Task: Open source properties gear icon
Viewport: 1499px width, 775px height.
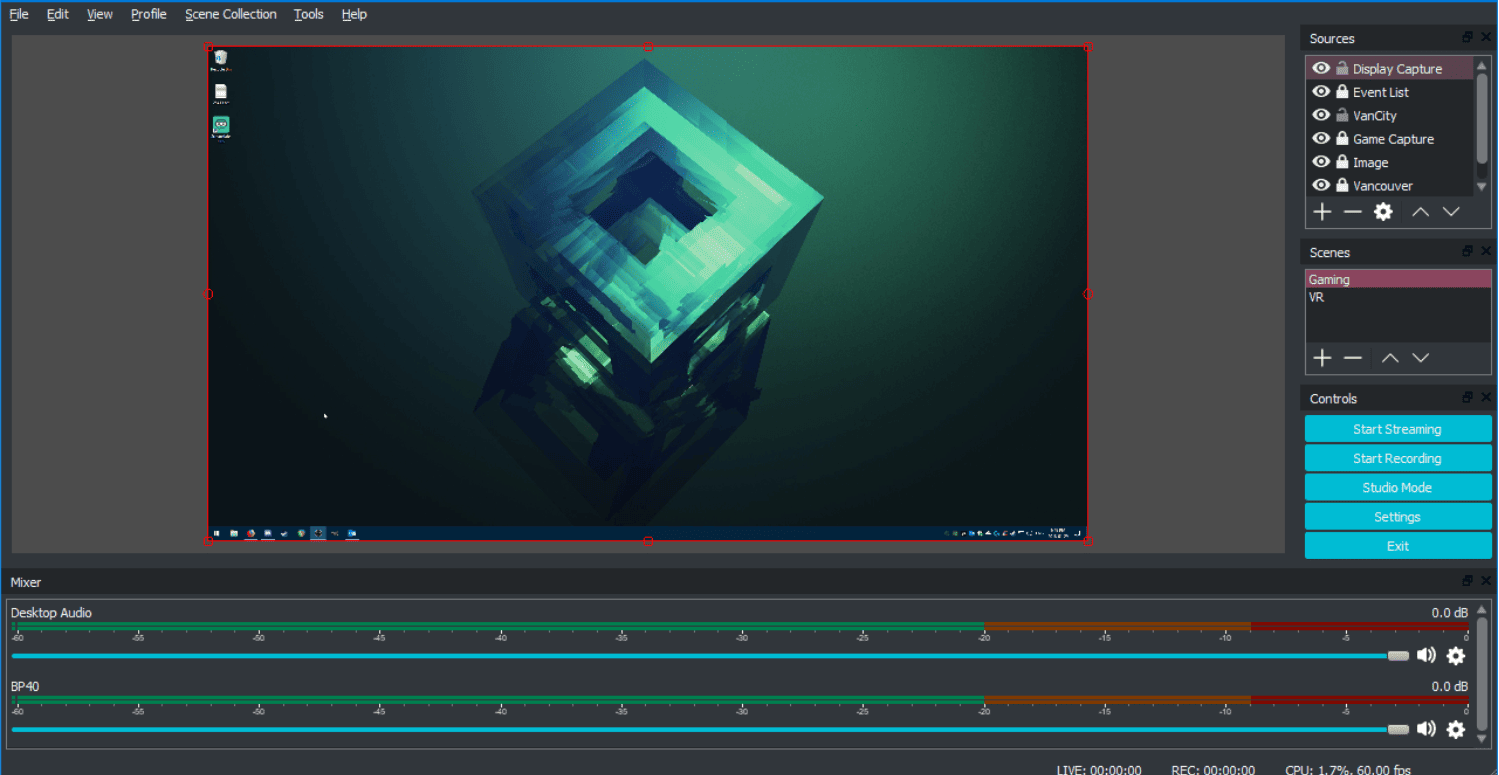Action: click(1383, 212)
